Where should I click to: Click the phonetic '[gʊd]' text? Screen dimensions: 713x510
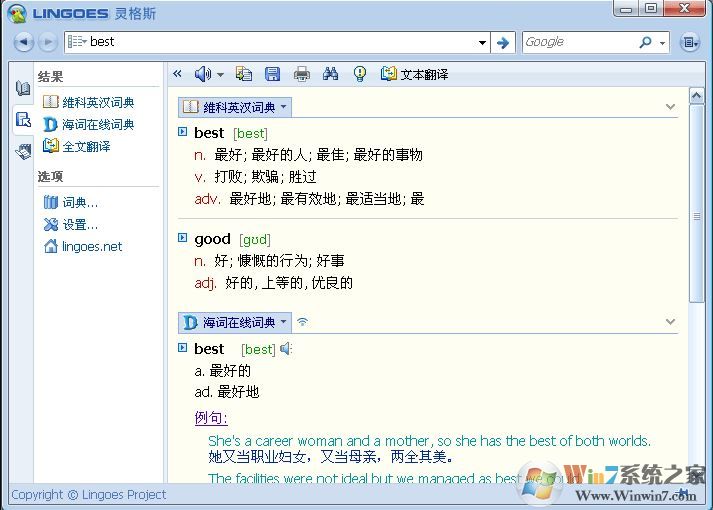255,240
